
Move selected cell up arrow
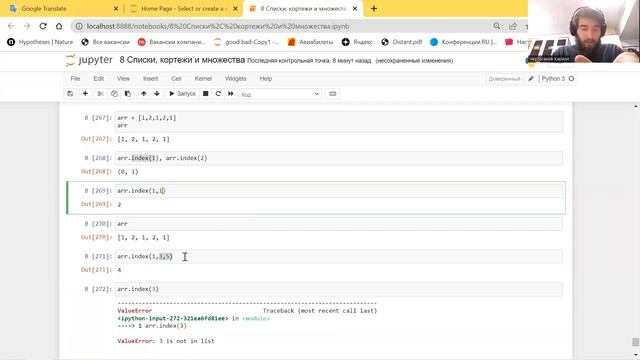pos(144,94)
